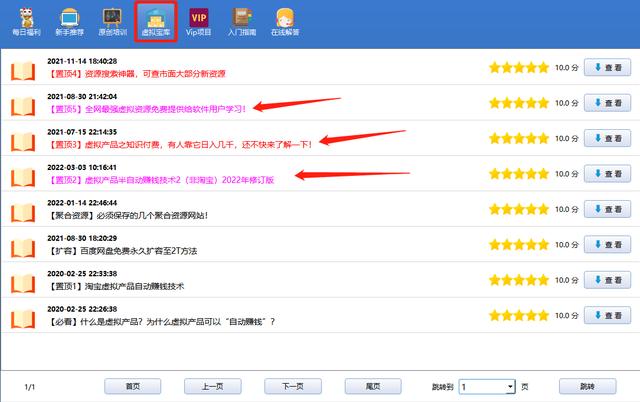Go to previous page with 上一页
Viewport: 640px width, 402px height.
pos(213,386)
